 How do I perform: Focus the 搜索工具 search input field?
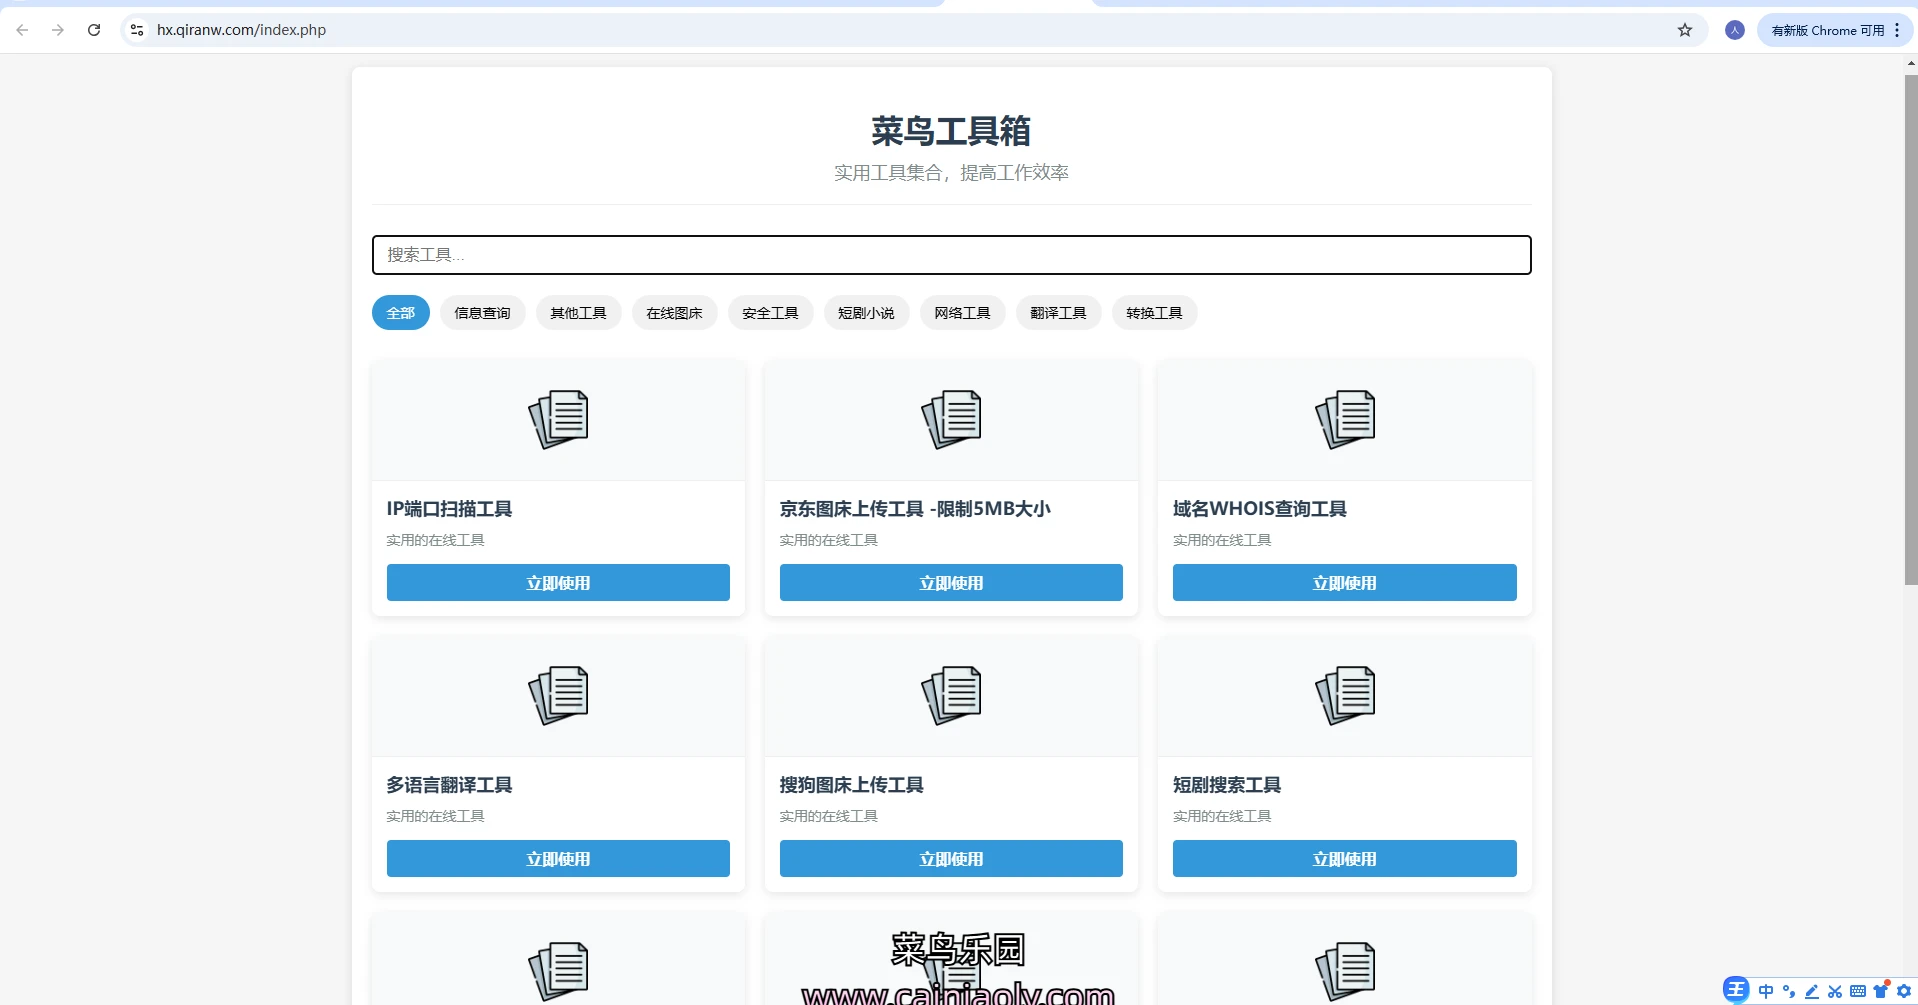pyautogui.click(x=951, y=255)
